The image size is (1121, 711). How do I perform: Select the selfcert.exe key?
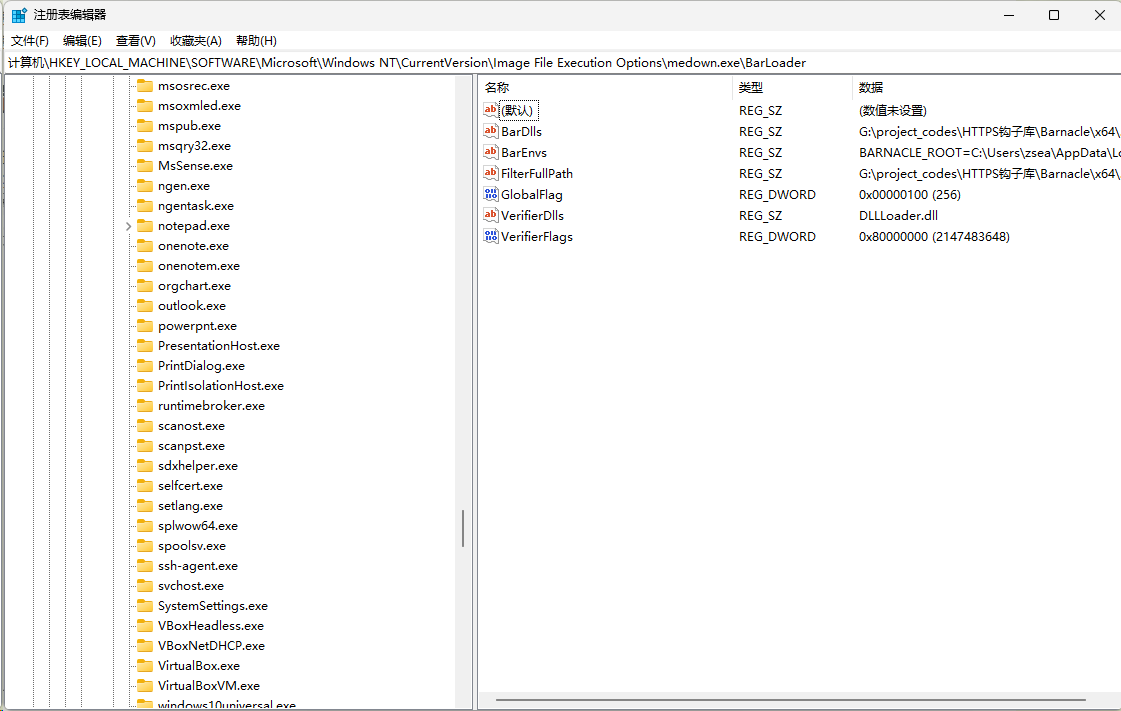coord(190,486)
